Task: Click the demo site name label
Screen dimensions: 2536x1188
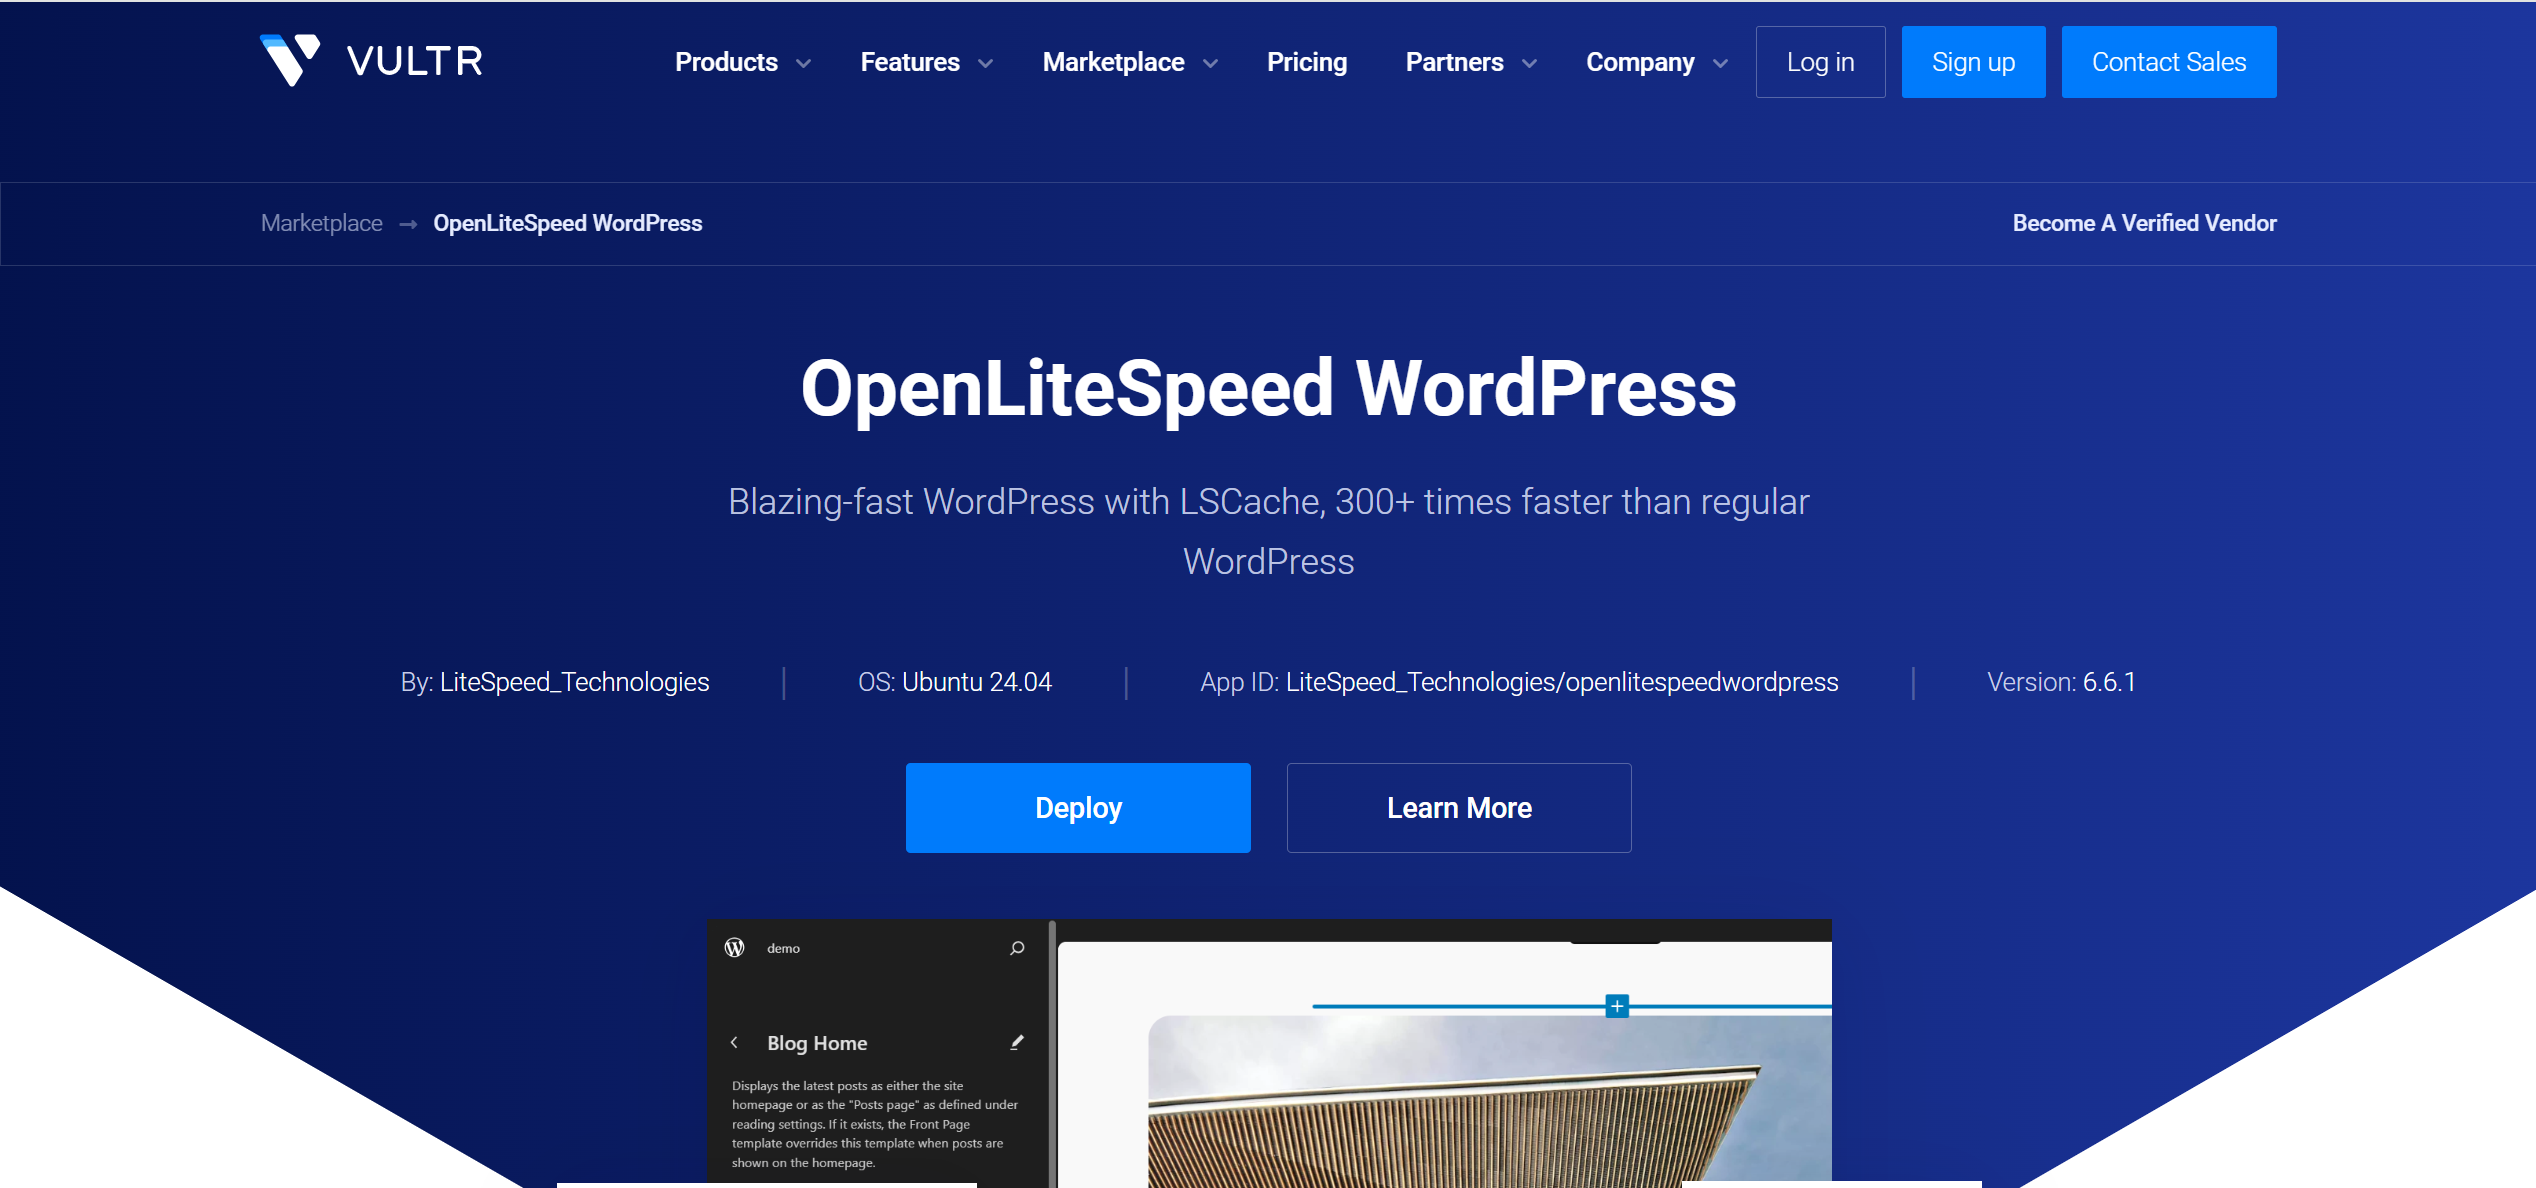Action: point(783,948)
